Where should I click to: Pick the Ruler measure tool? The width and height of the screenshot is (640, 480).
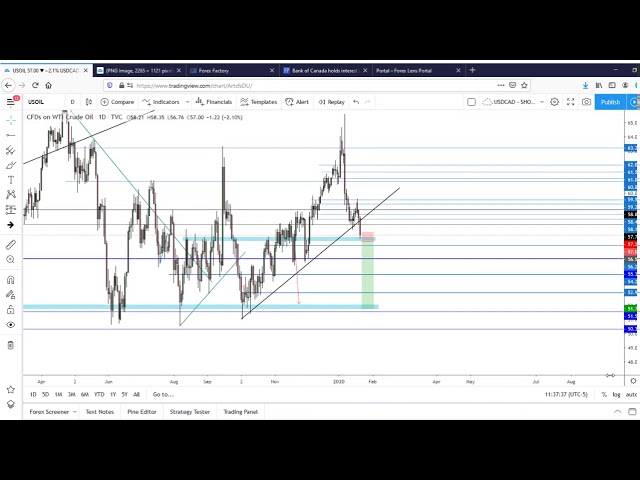pyautogui.click(x=11, y=244)
